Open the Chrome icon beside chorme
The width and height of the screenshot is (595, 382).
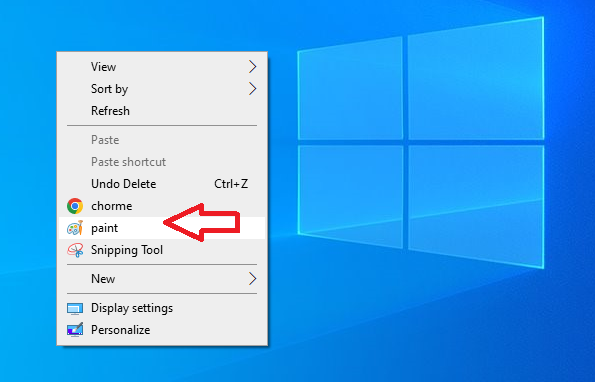click(x=75, y=206)
